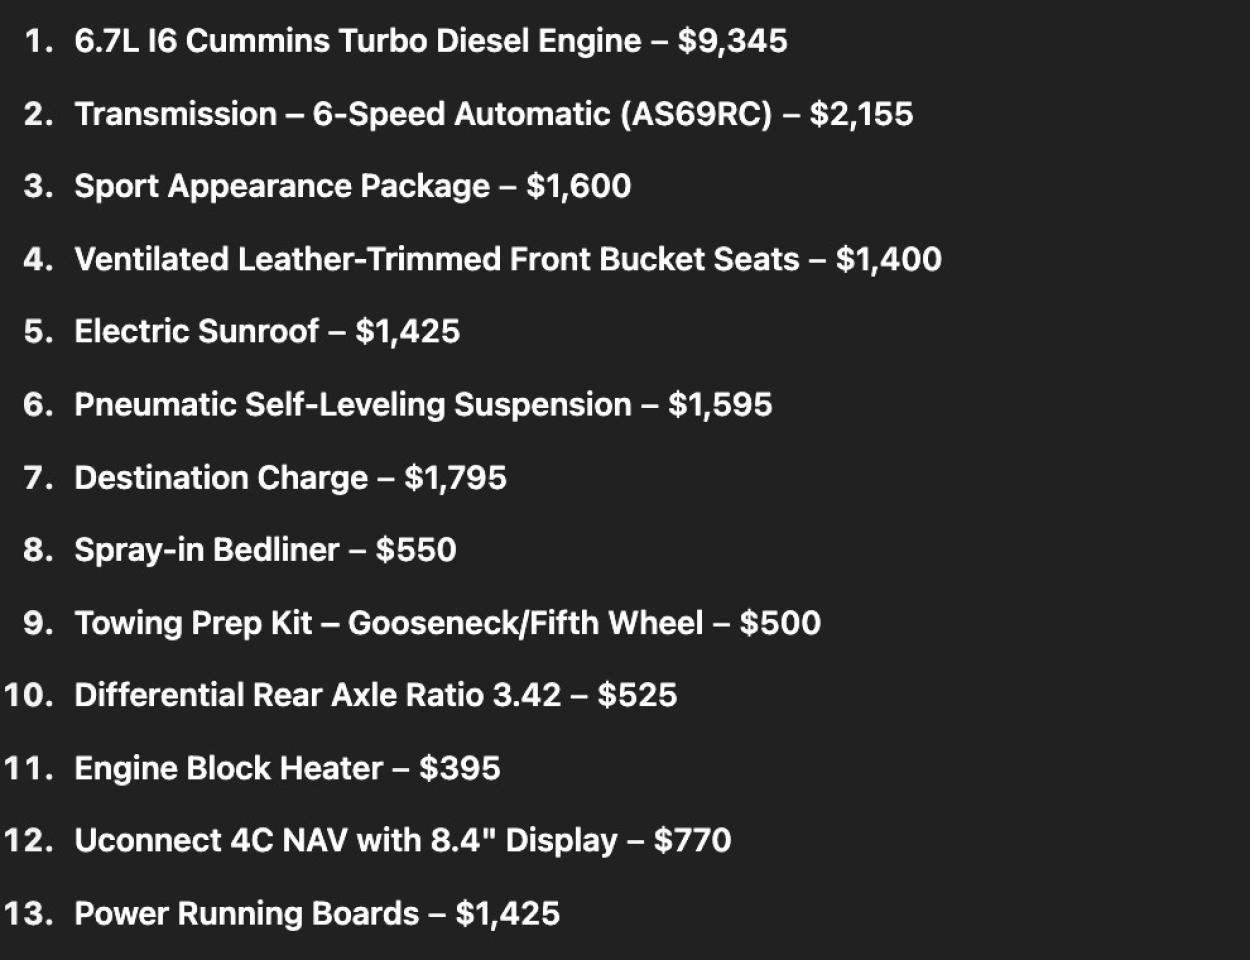The image size is (1250, 960).
Task: Click the $395 block heater price
Action: click(x=460, y=768)
